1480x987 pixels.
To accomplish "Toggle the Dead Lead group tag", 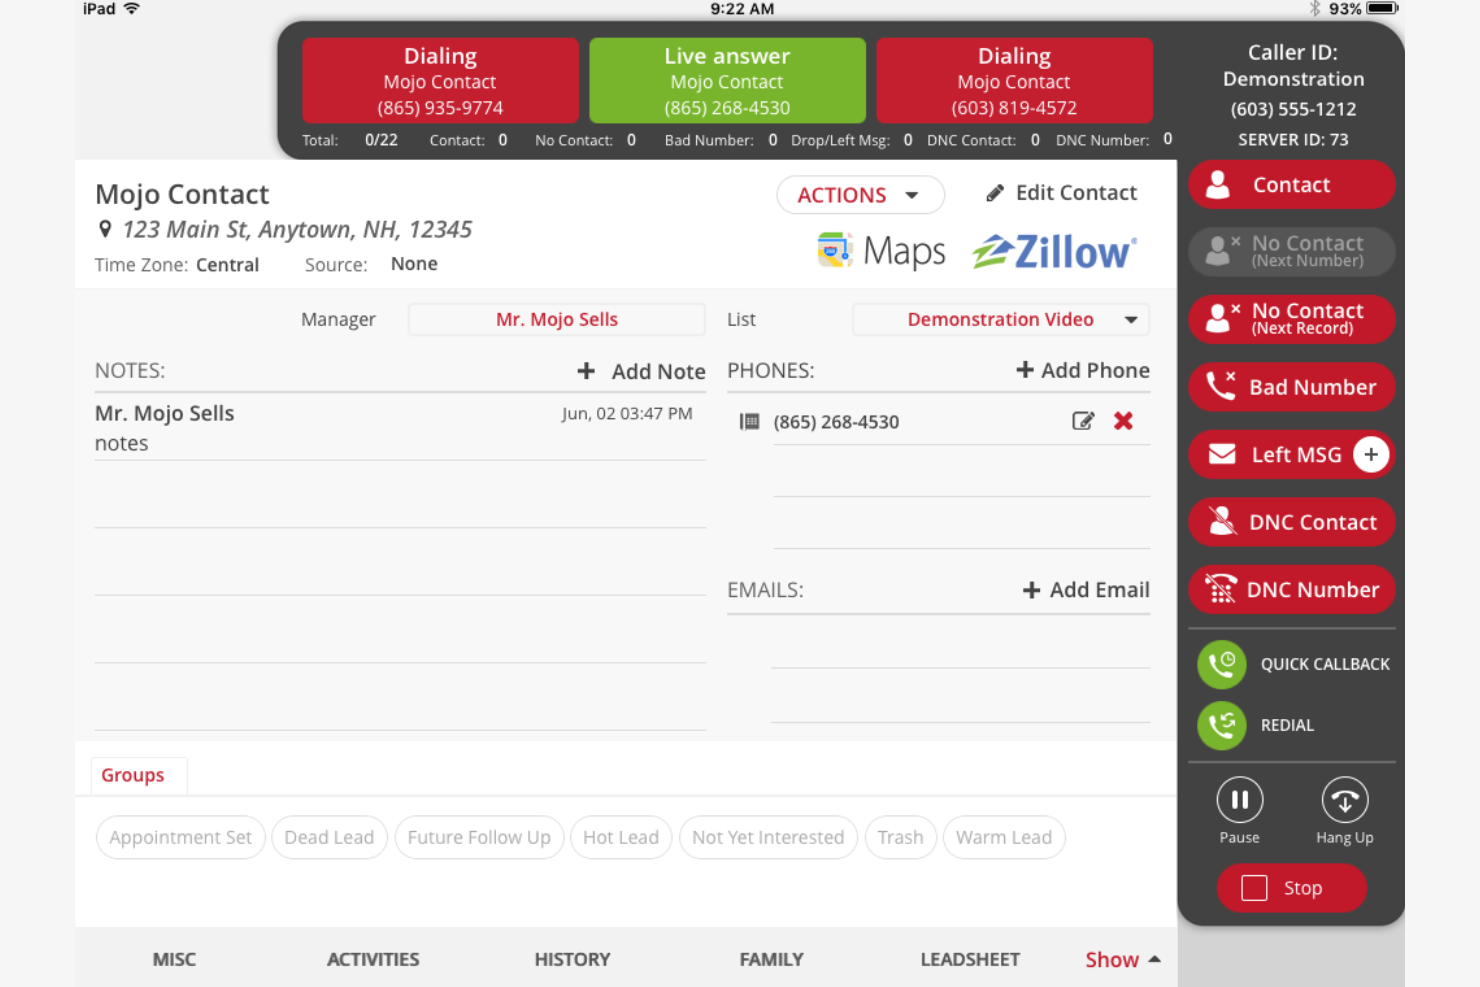I will 329,837.
